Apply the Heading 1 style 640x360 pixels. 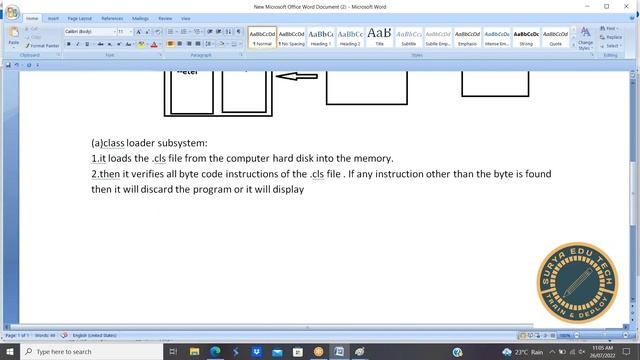click(321, 38)
